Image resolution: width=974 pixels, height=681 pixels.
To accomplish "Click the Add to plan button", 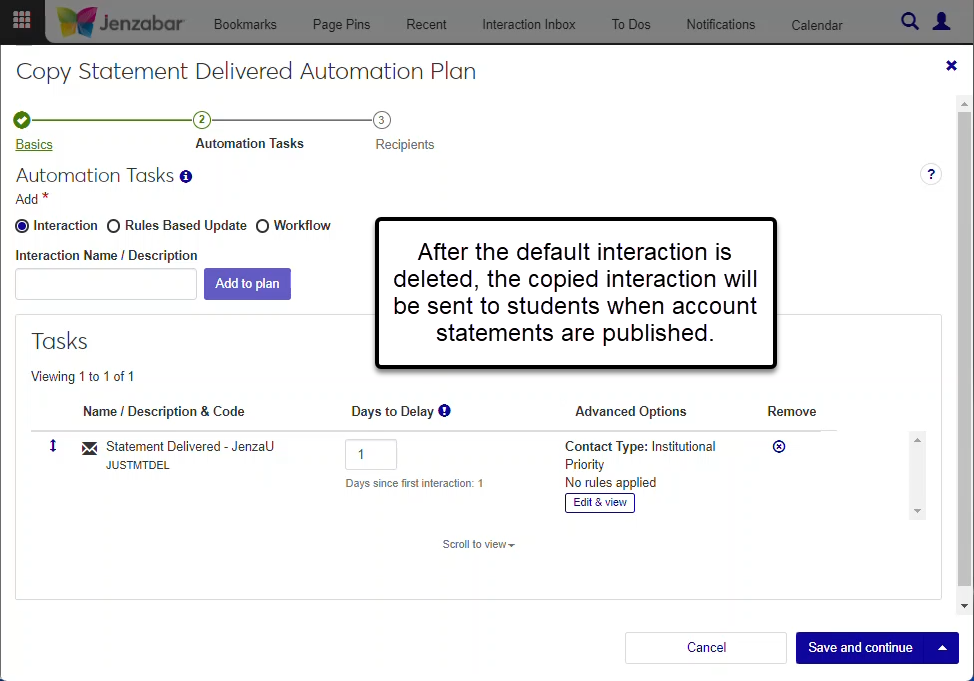I will click(247, 284).
